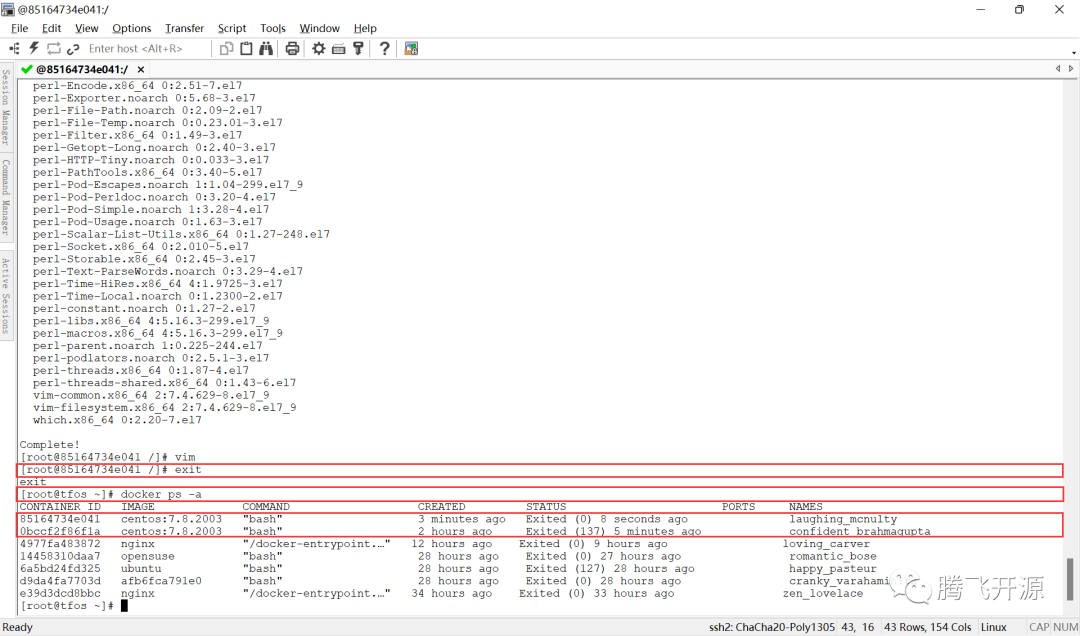This screenshot has width=1080, height=636.
Task: Launch SecureFX file transfer icon
Action: point(411,48)
